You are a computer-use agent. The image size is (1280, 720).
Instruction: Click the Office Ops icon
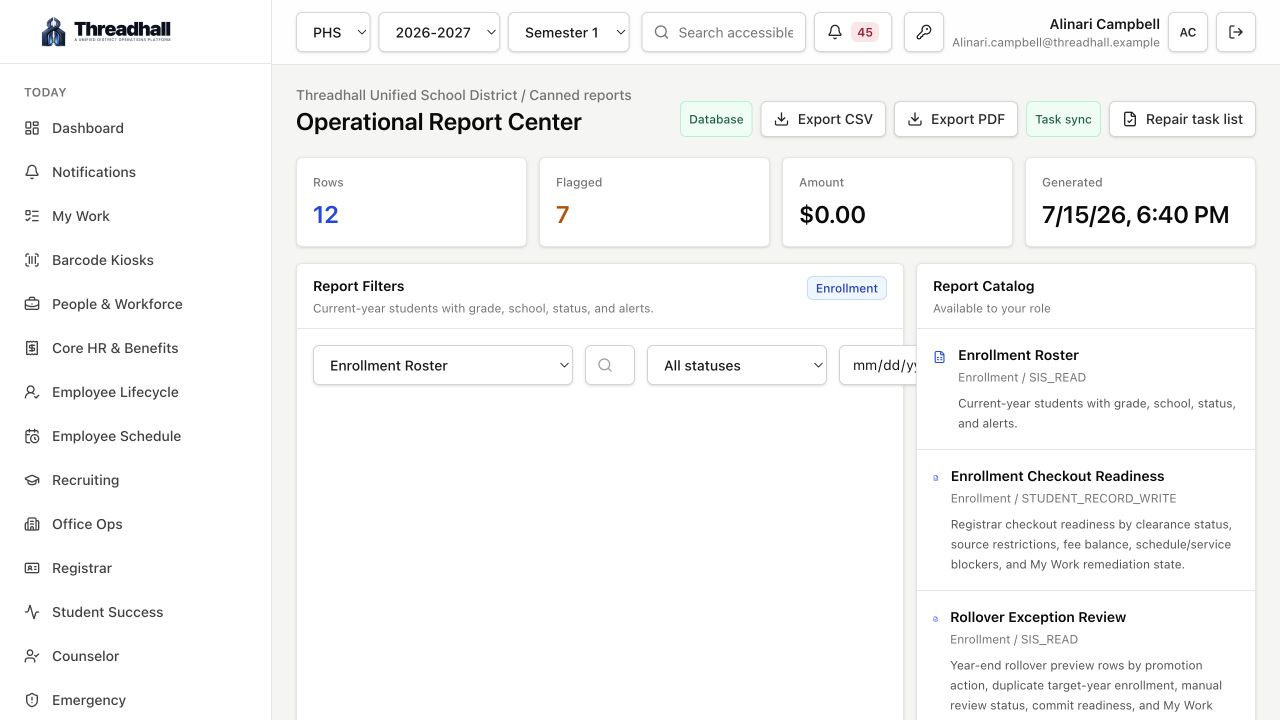[x=32, y=524]
